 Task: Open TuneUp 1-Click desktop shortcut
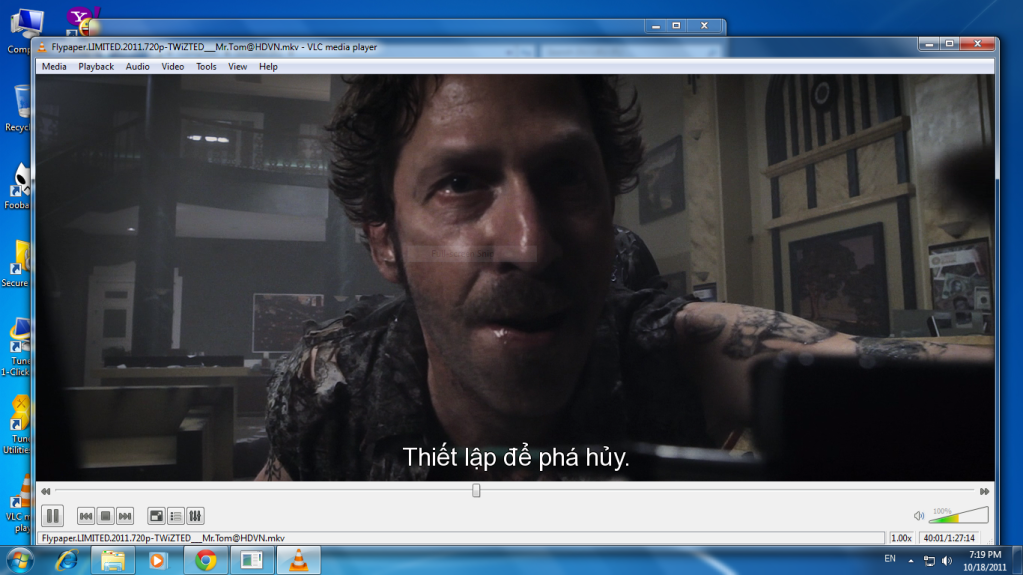pyautogui.click(x=17, y=347)
